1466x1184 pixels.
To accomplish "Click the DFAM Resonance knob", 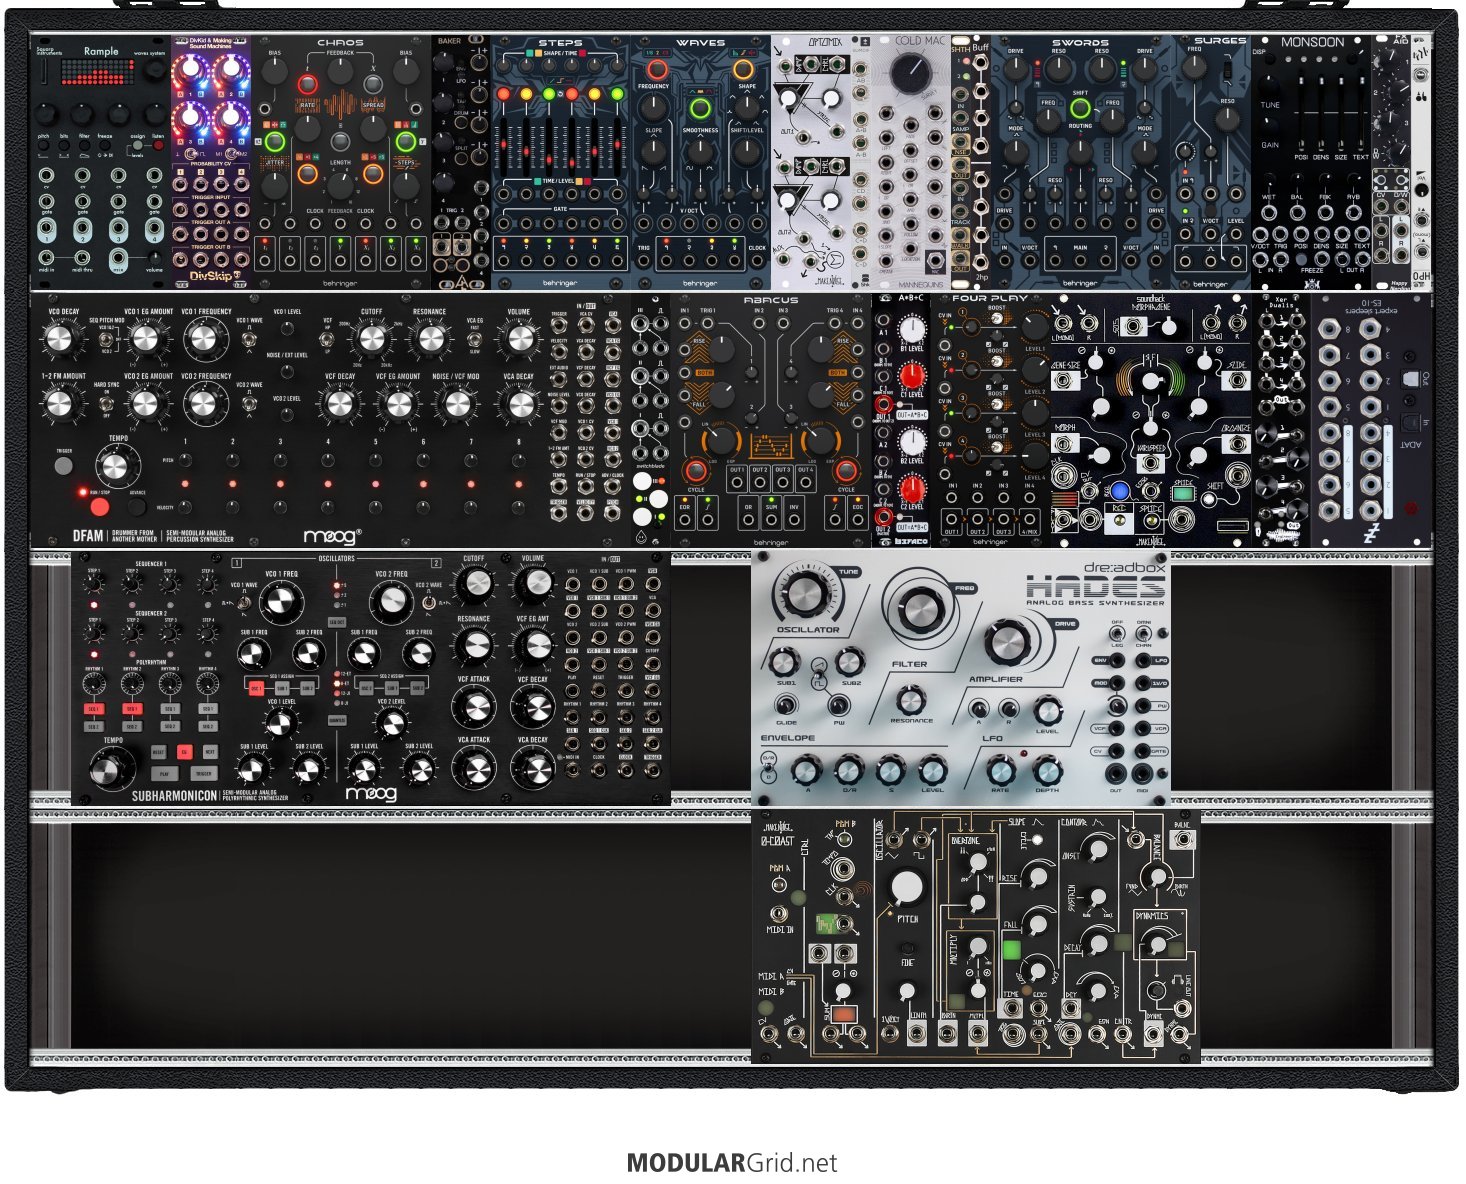I will [429, 340].
